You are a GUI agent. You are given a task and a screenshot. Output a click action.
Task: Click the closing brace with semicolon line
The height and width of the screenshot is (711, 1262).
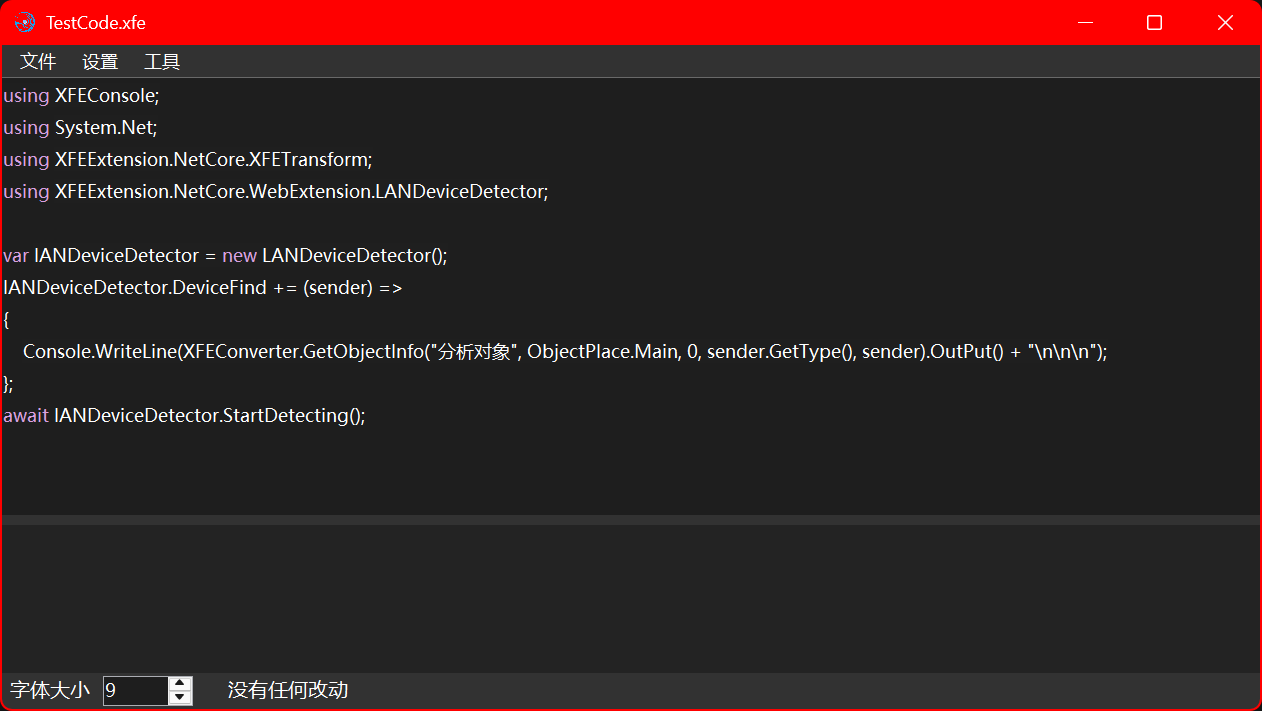click(8, 383)
